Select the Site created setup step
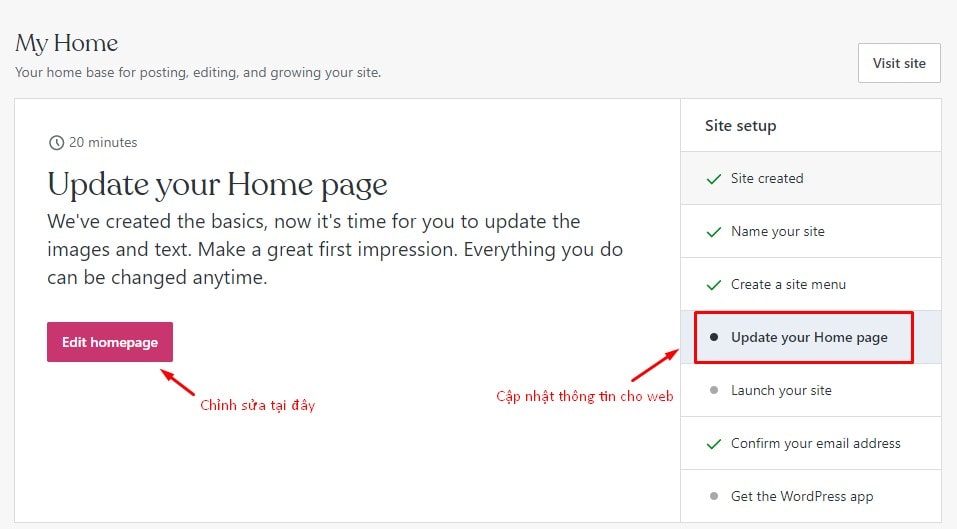957x529 pixels. click(767, 179)
